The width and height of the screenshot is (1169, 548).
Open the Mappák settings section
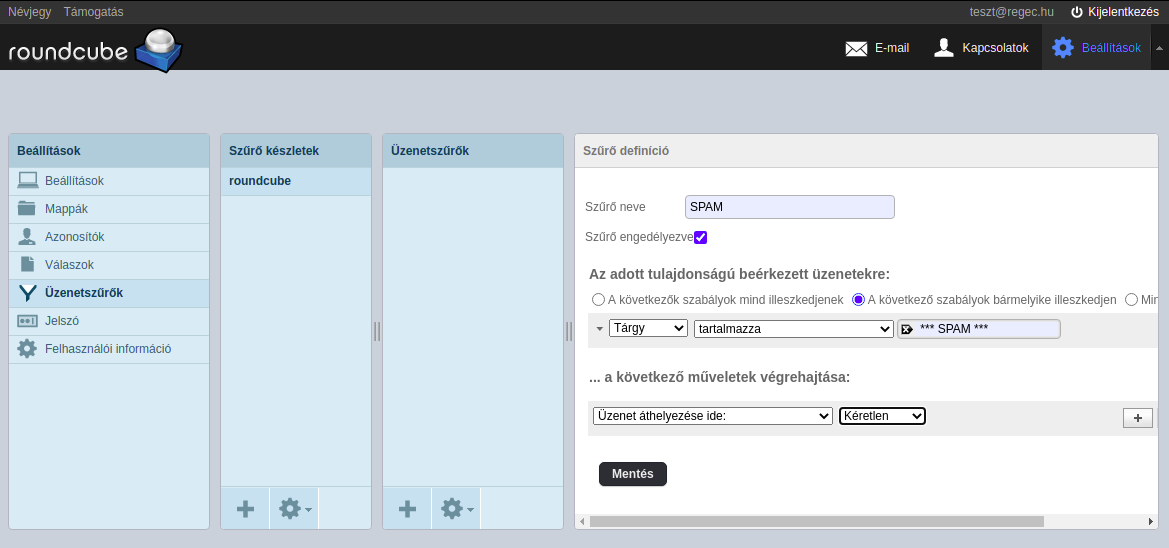66,209
